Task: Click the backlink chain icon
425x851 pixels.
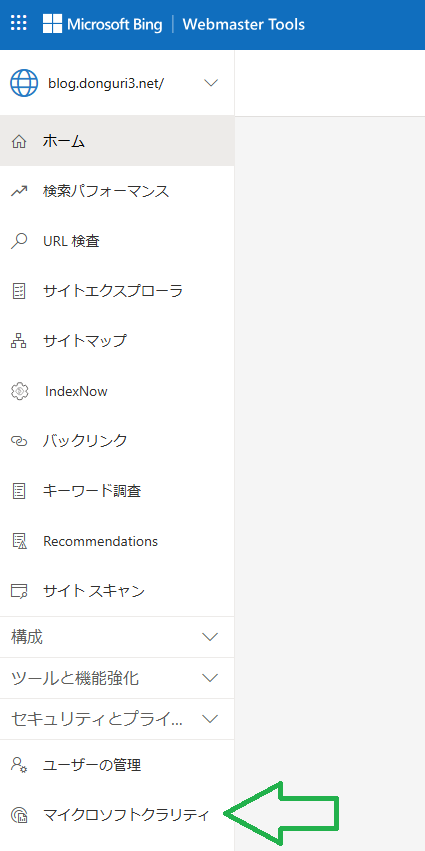Action: pos(19,441)
